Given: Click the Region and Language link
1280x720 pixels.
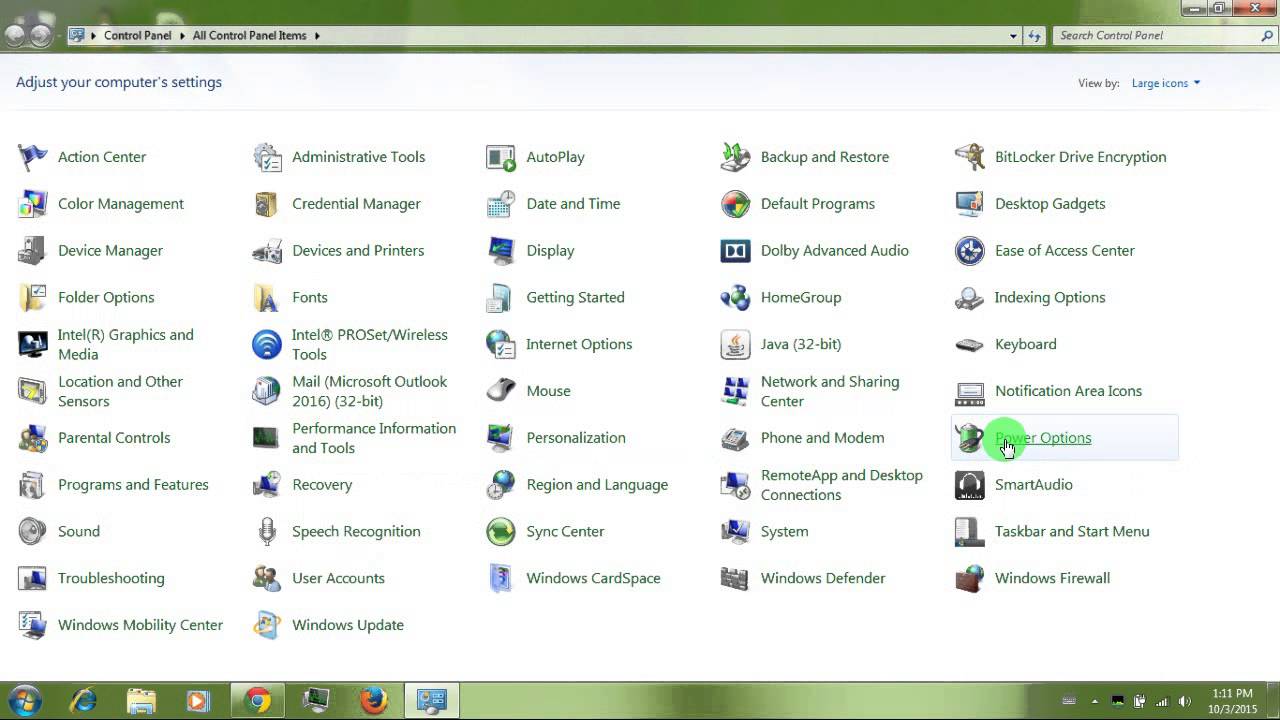Looking at the screenshot, I should click(x=597, y=485).
